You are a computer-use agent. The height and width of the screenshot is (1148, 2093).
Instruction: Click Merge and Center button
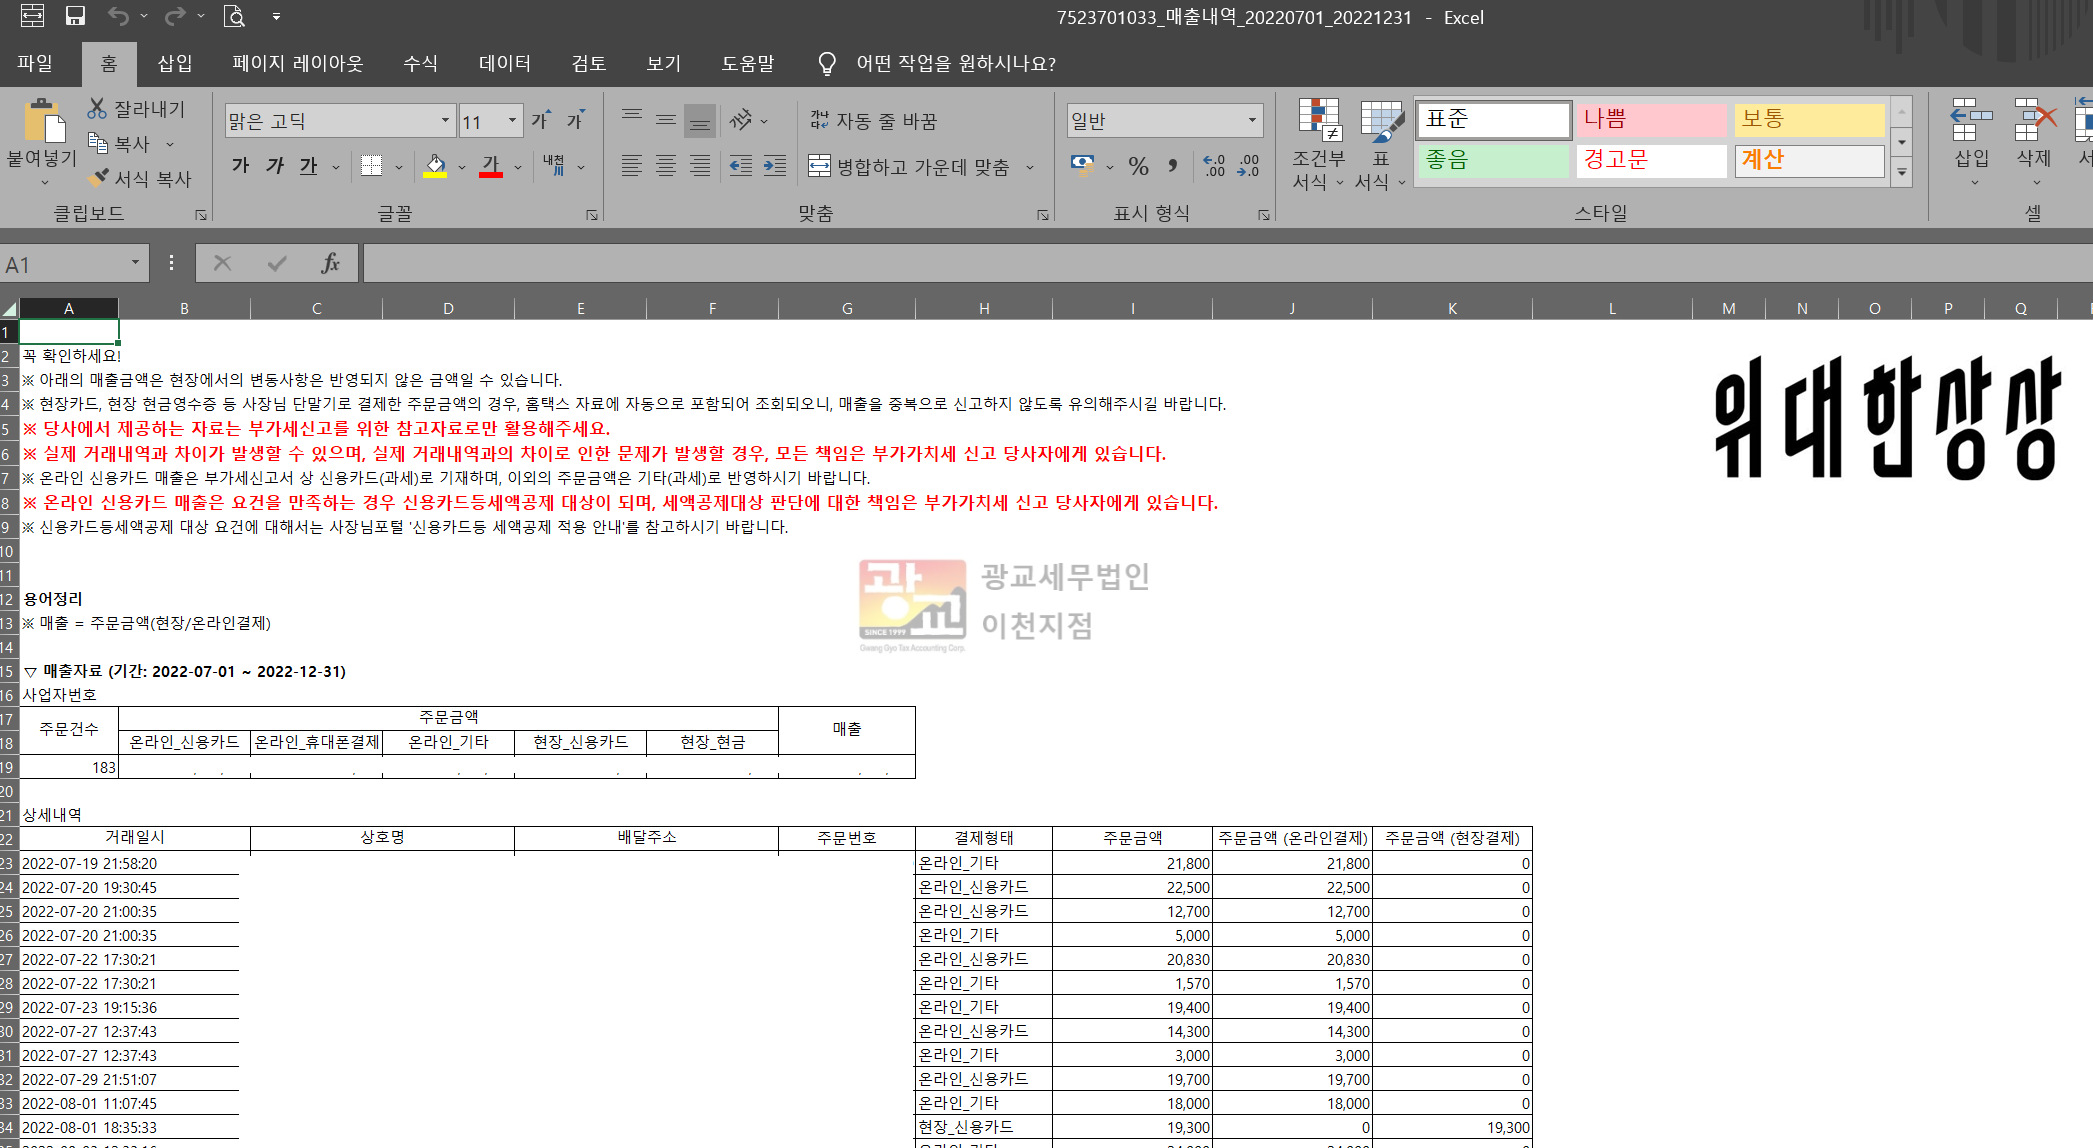pyautogui.click(x=910, y=166)
